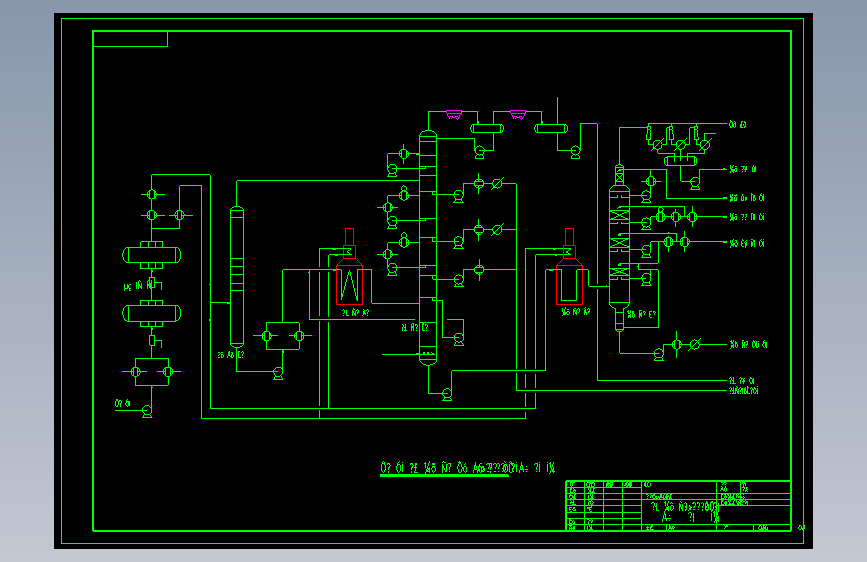Click the underlined drawing title text
The width and height of the screenshot is (867, 562).
(467, 468)
